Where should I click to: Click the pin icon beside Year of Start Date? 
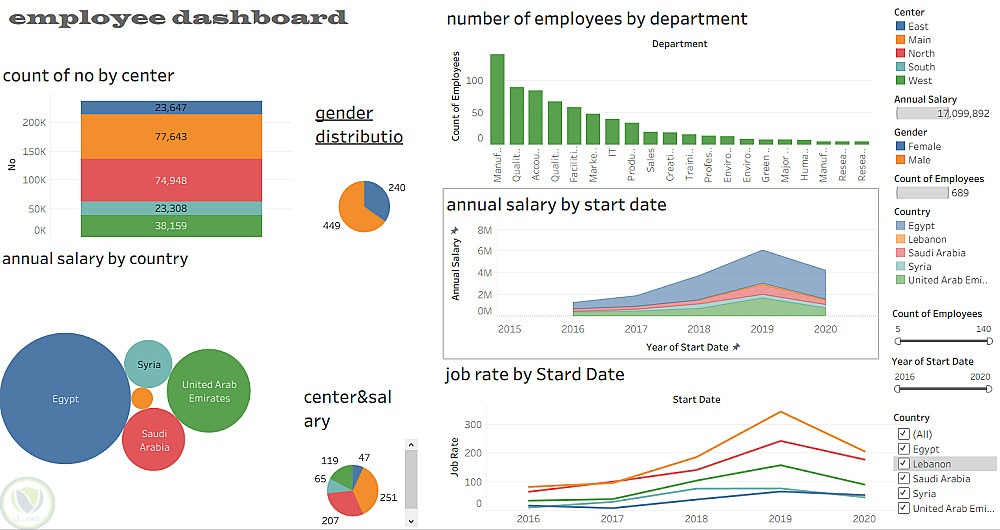click(736, 347)
